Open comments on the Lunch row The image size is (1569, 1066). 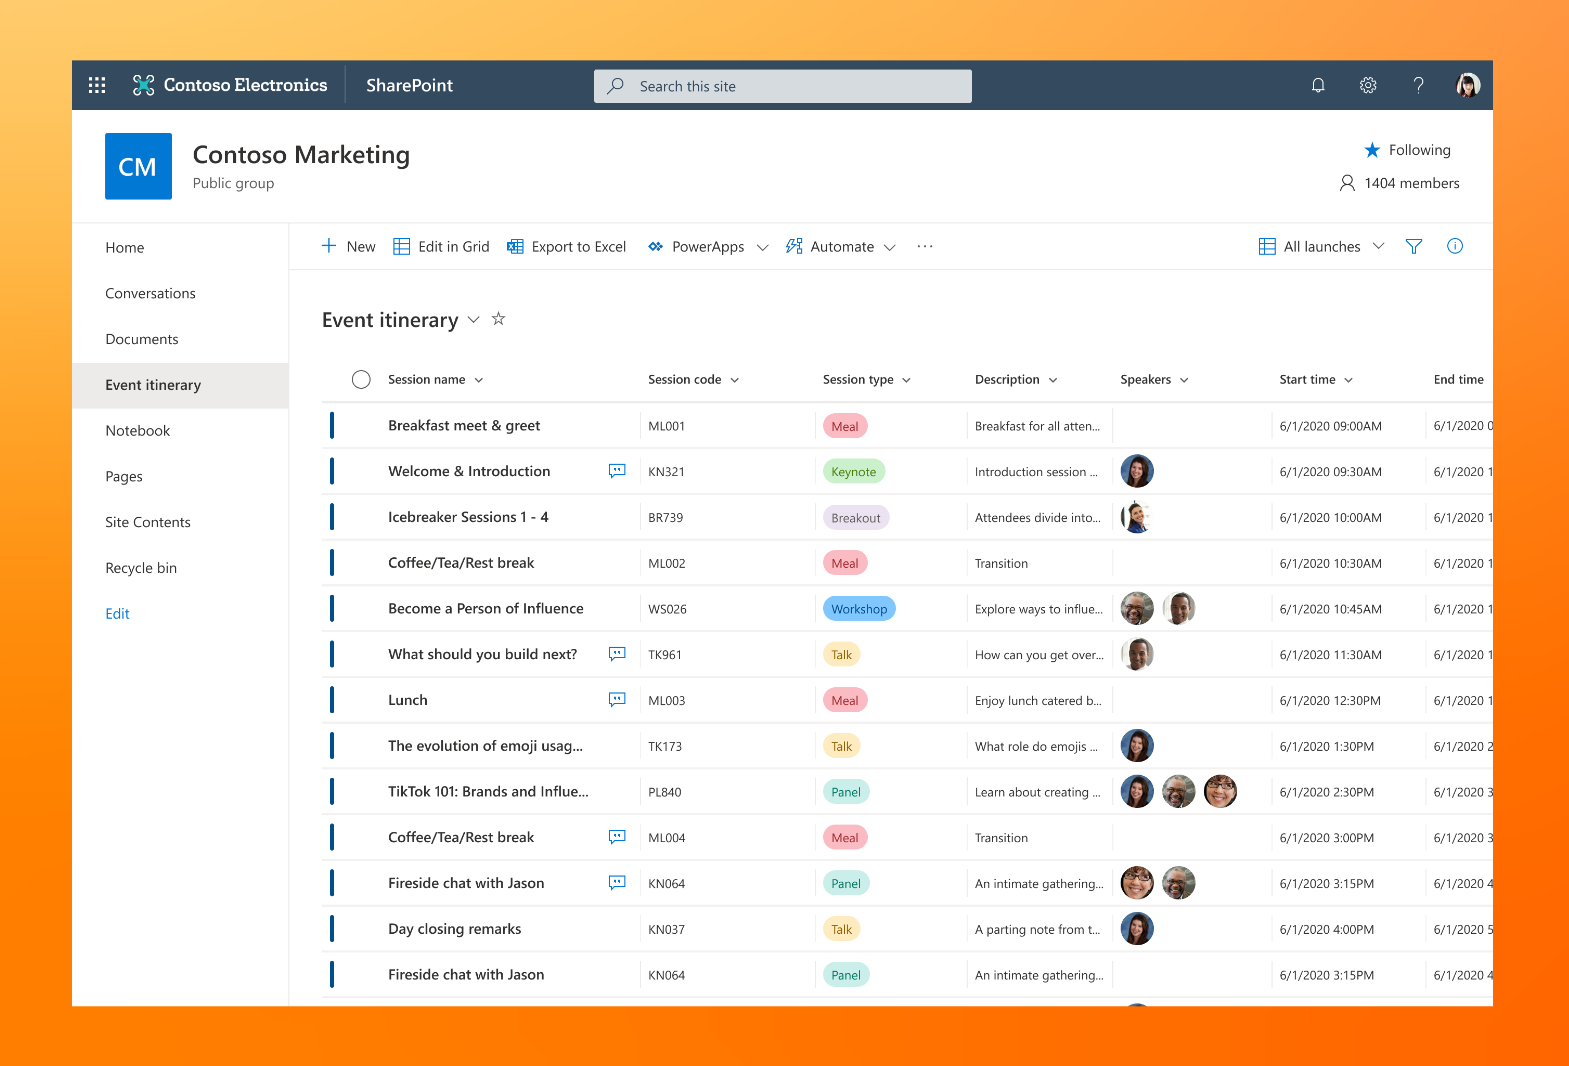(617, 700)
